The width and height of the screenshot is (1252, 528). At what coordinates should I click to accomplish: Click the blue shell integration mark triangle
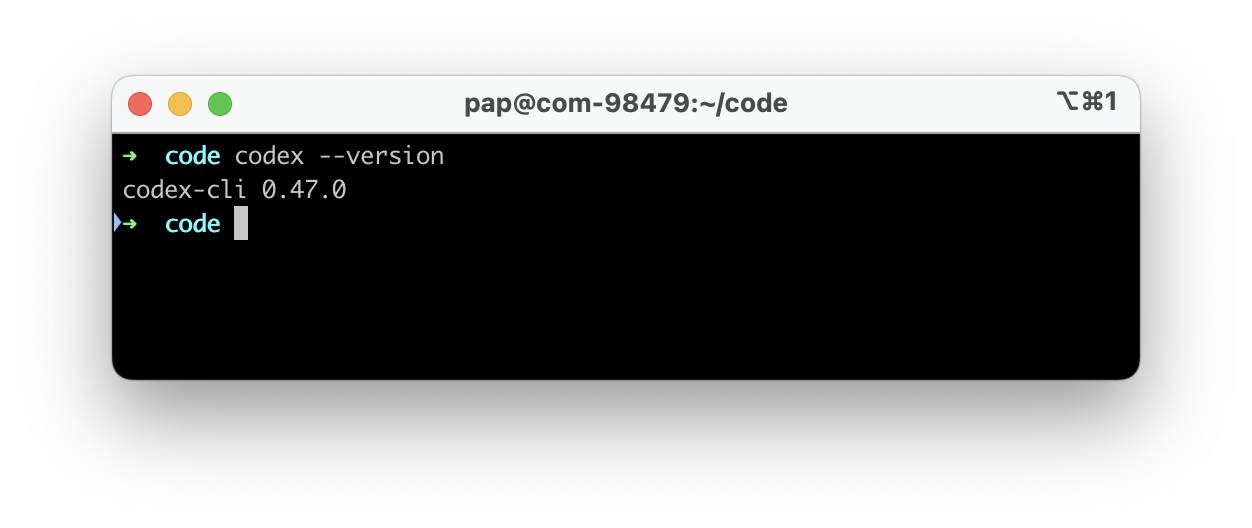[117, 223]
